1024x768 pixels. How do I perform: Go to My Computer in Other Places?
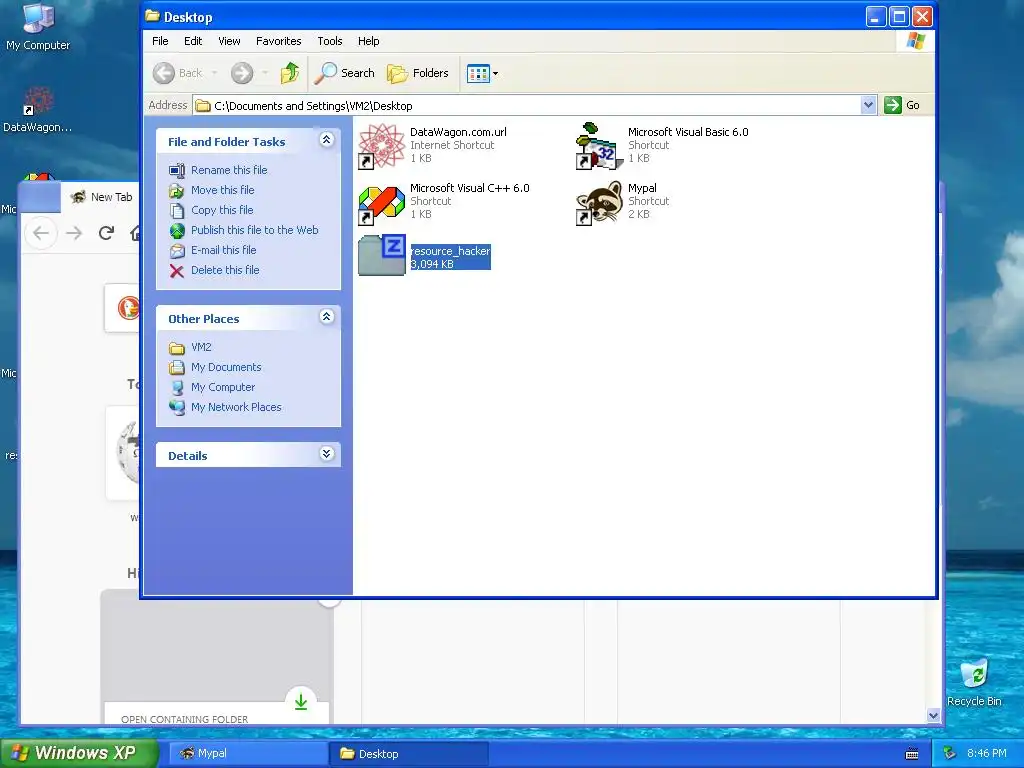223,387
